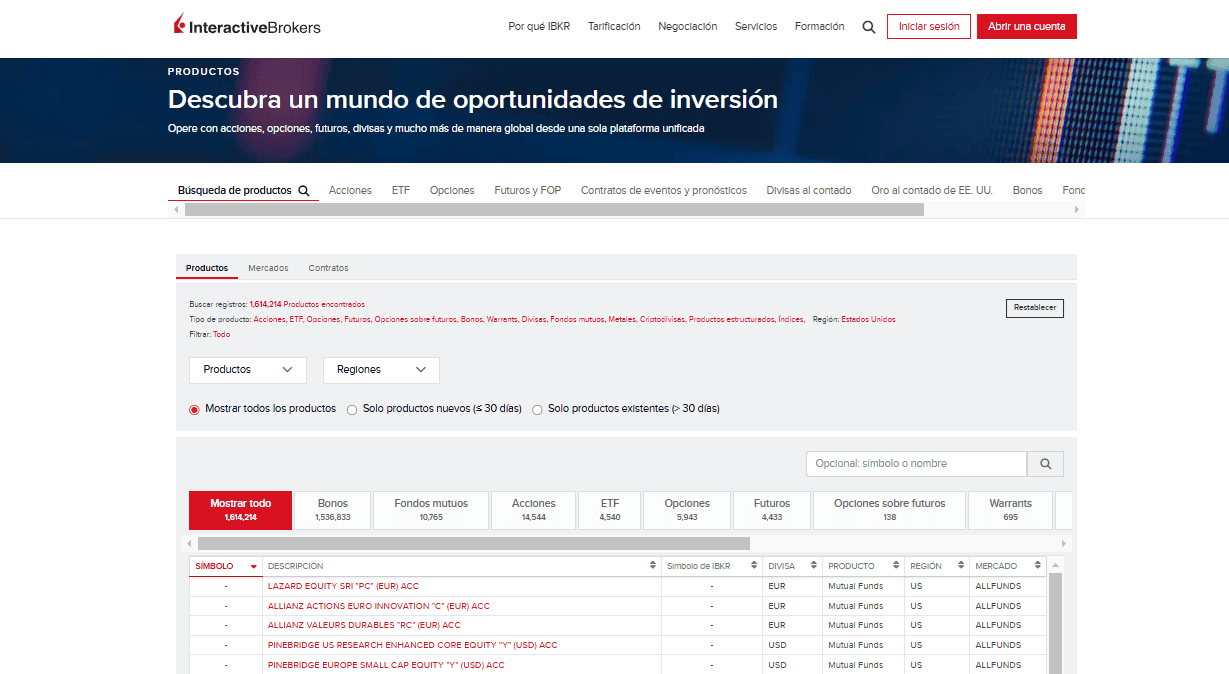Open site search magnifier in header
This screenshot has width=1229, height=674.
point(869,27)
